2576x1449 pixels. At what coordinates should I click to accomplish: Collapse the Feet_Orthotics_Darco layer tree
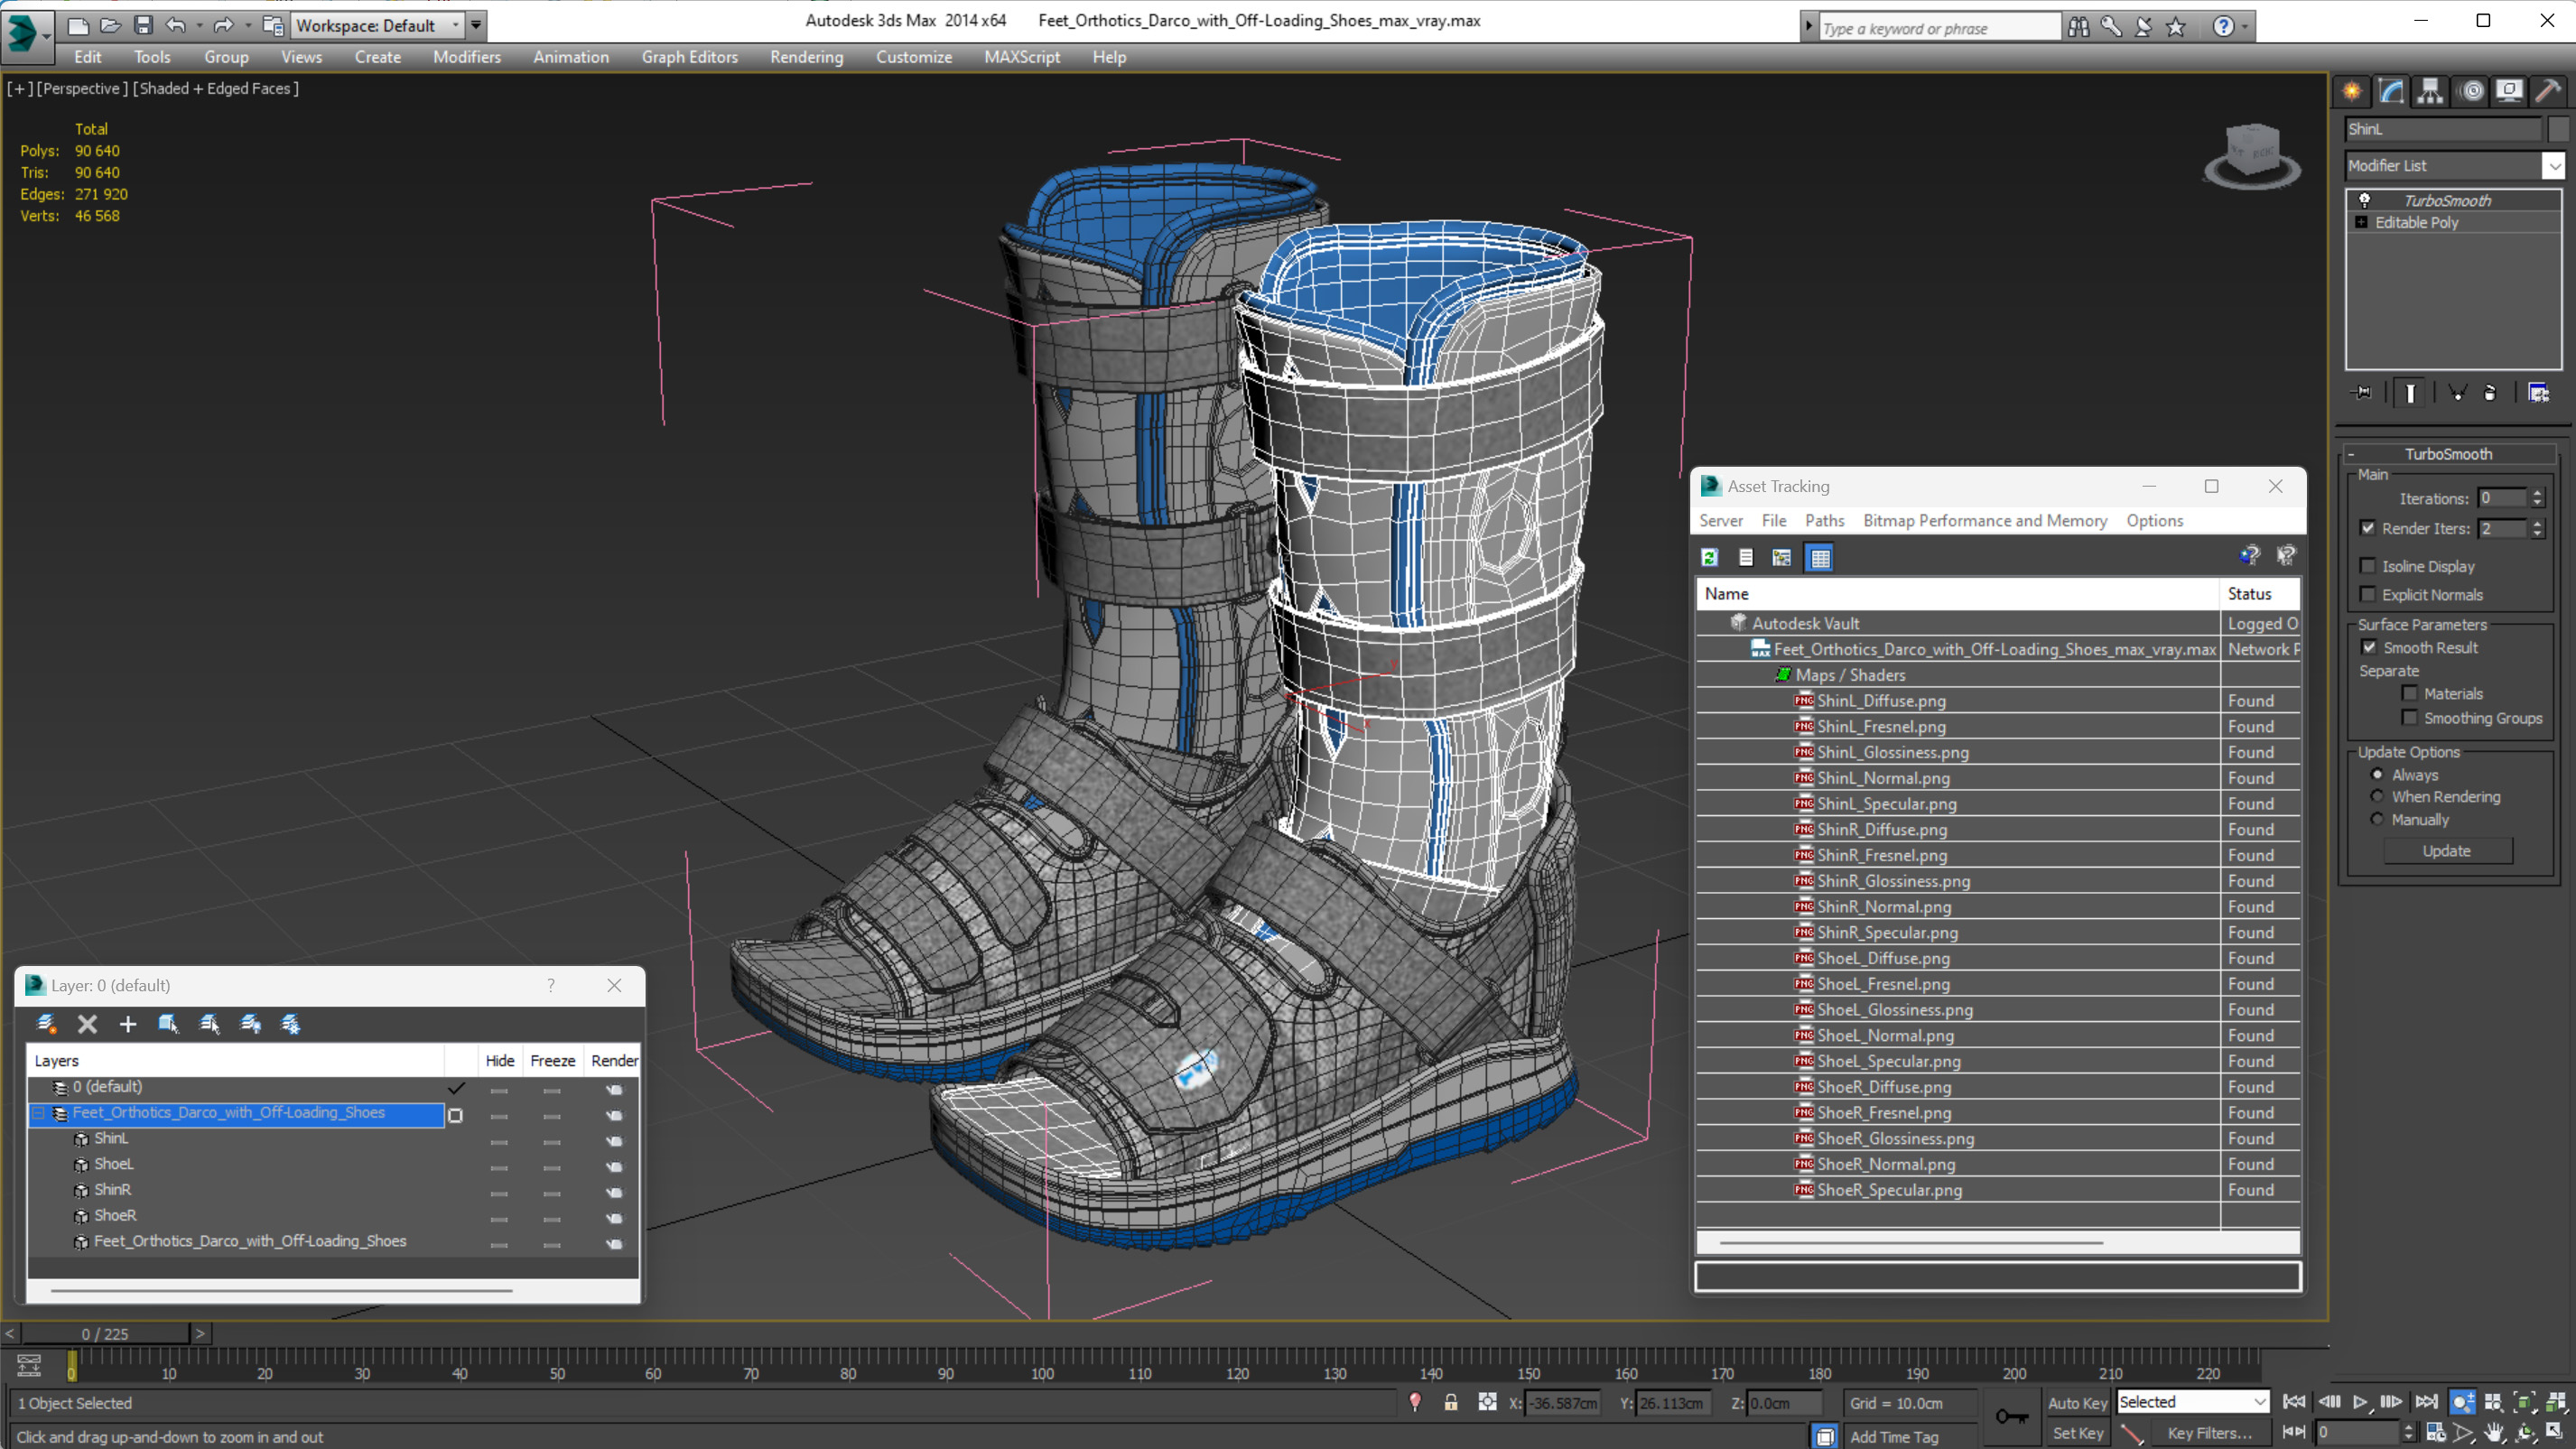tap(39, 1113)
